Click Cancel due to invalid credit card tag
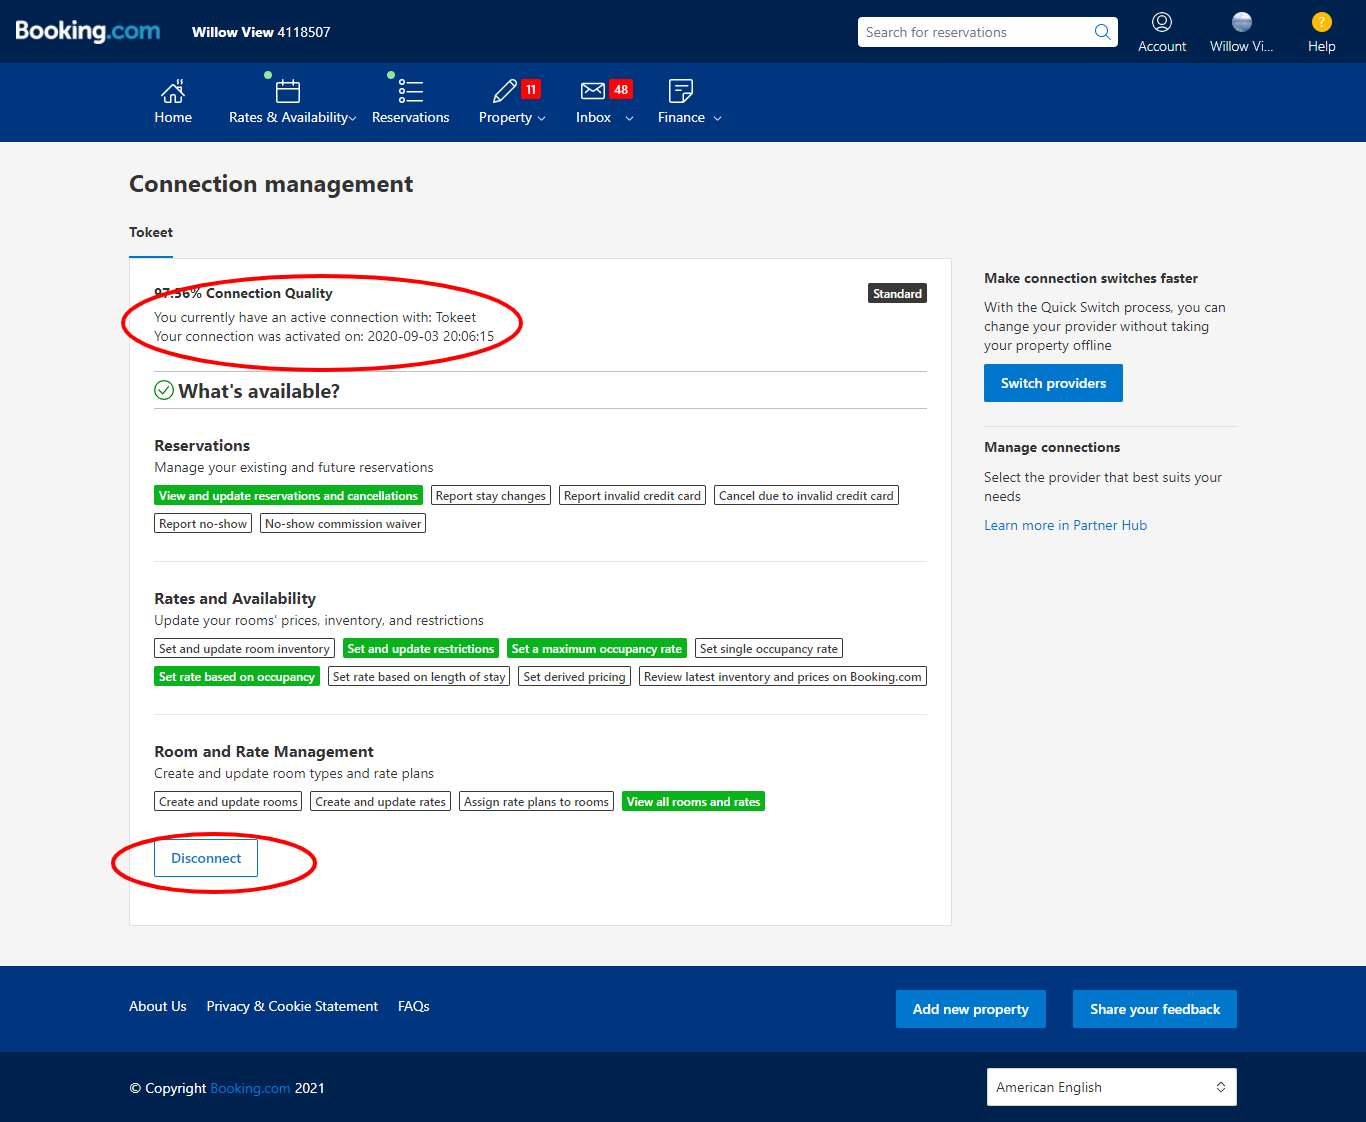Image resolution: width=1366 pixels, height=1122 pixels. (x=806, y=495)
